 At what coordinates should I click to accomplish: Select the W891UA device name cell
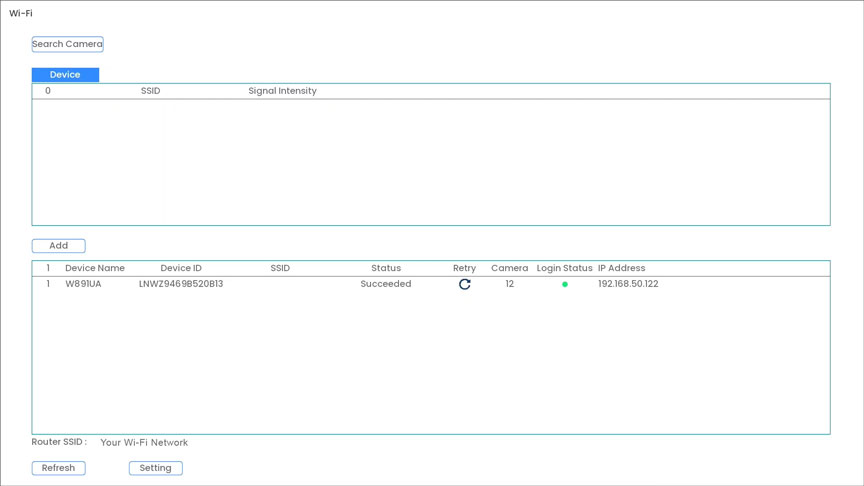[83, 284]
